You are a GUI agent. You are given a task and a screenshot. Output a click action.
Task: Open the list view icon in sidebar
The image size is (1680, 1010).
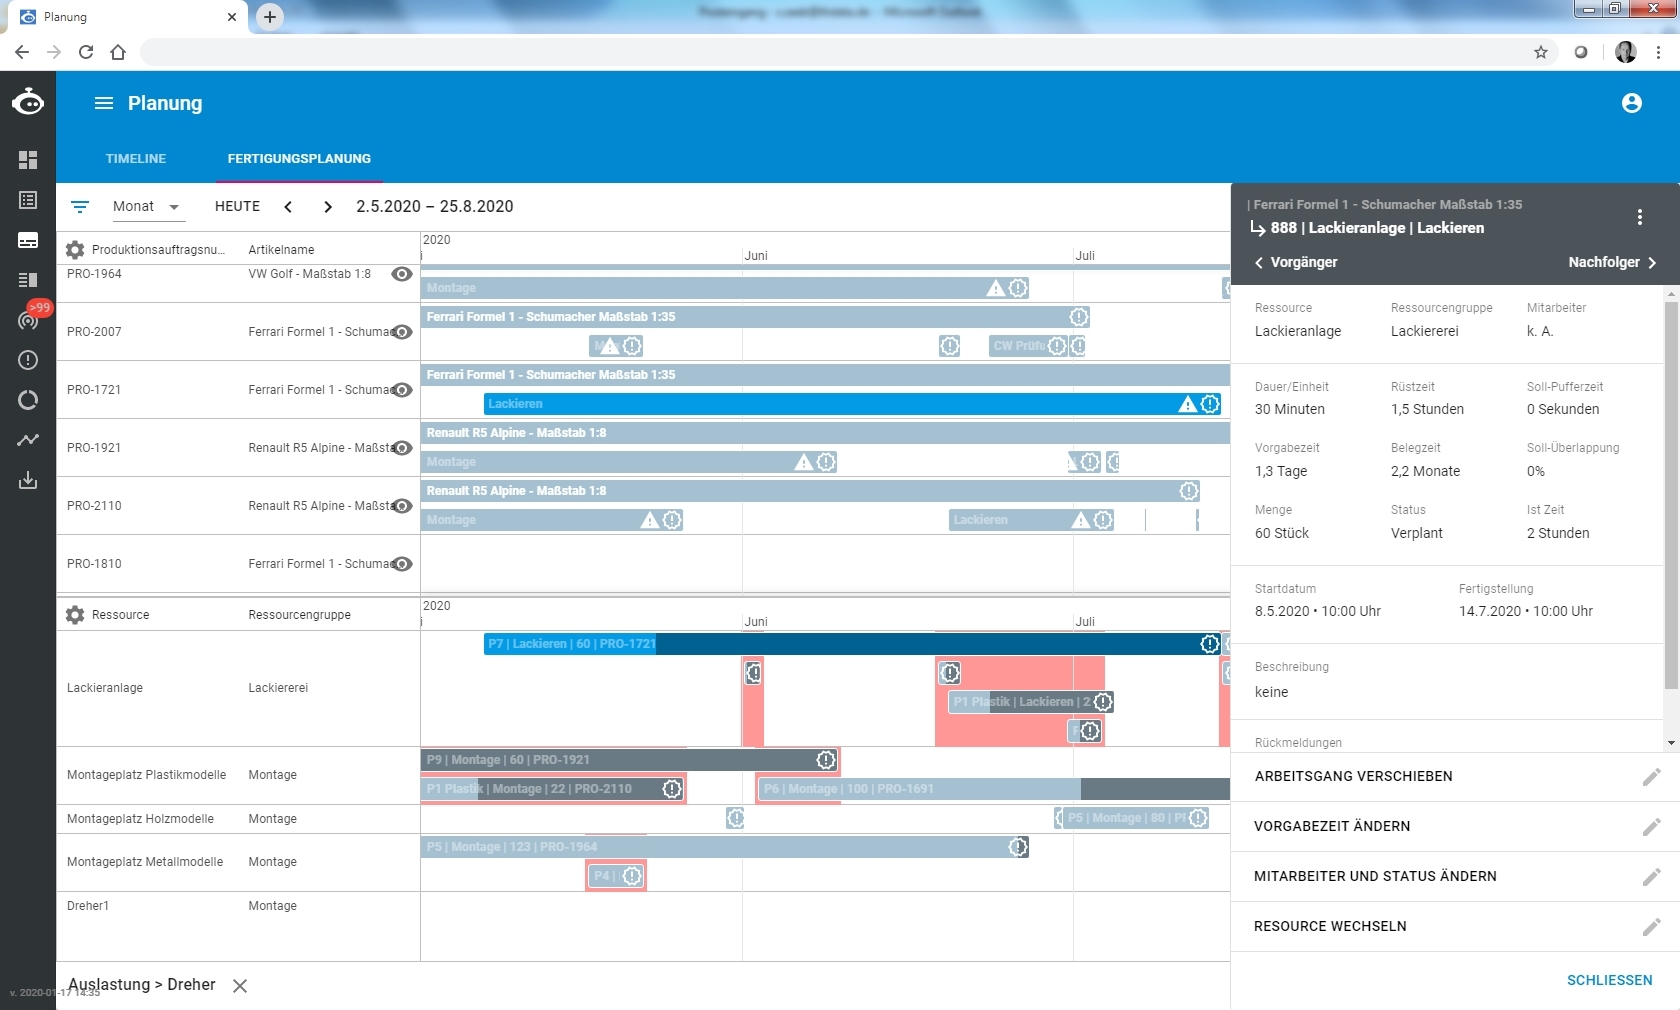28,200
